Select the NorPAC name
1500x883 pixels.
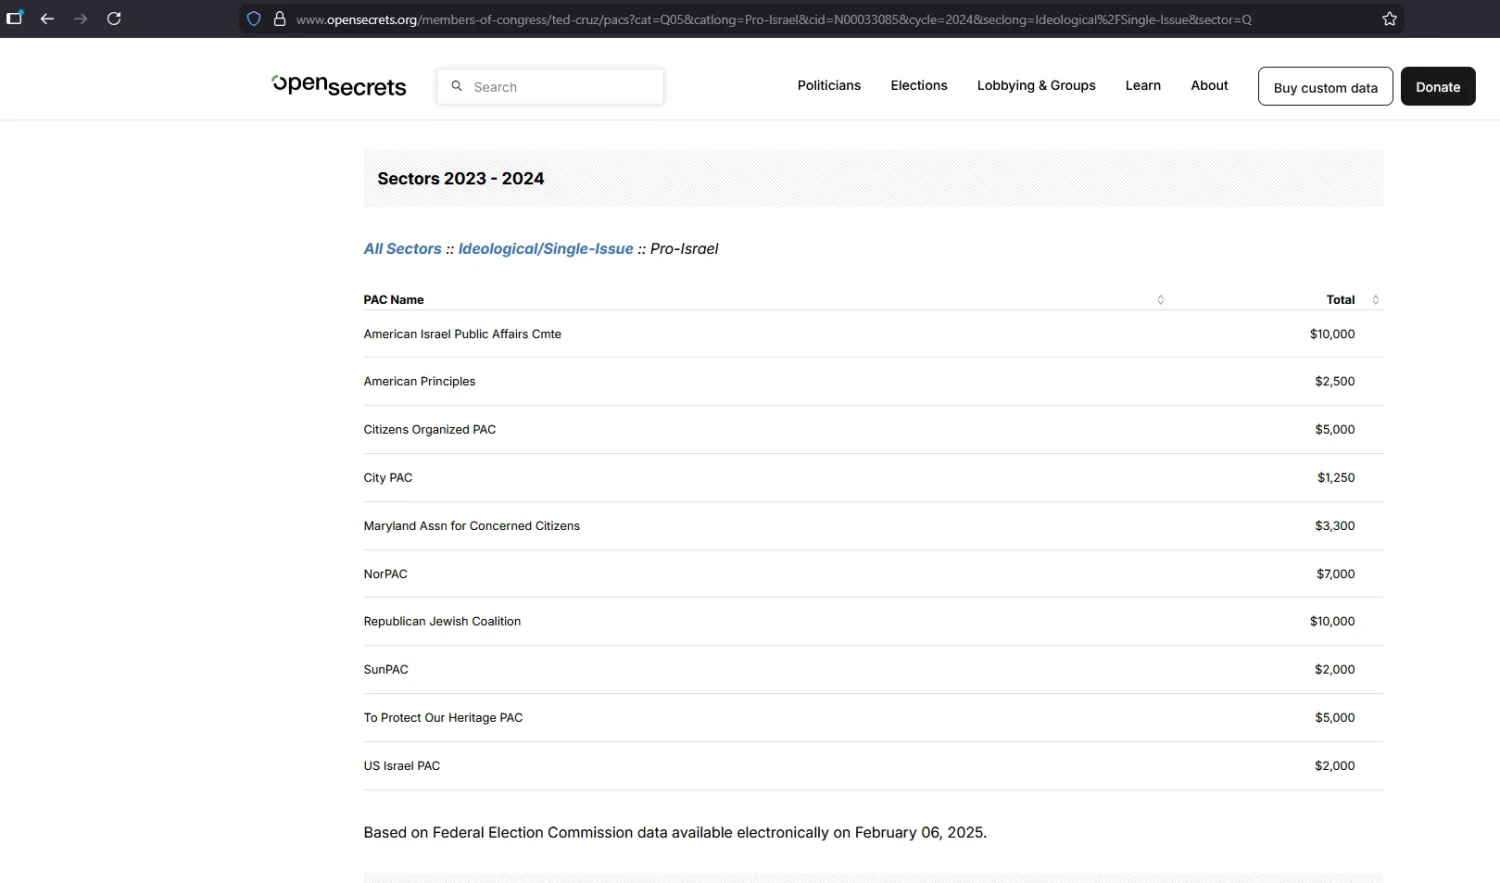pos(385,574)
